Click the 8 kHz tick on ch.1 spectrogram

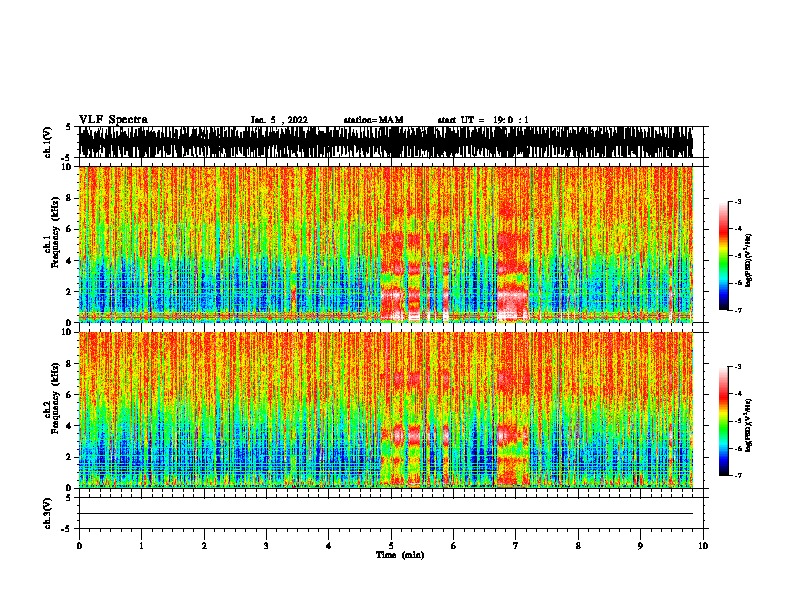pos(69,198)
